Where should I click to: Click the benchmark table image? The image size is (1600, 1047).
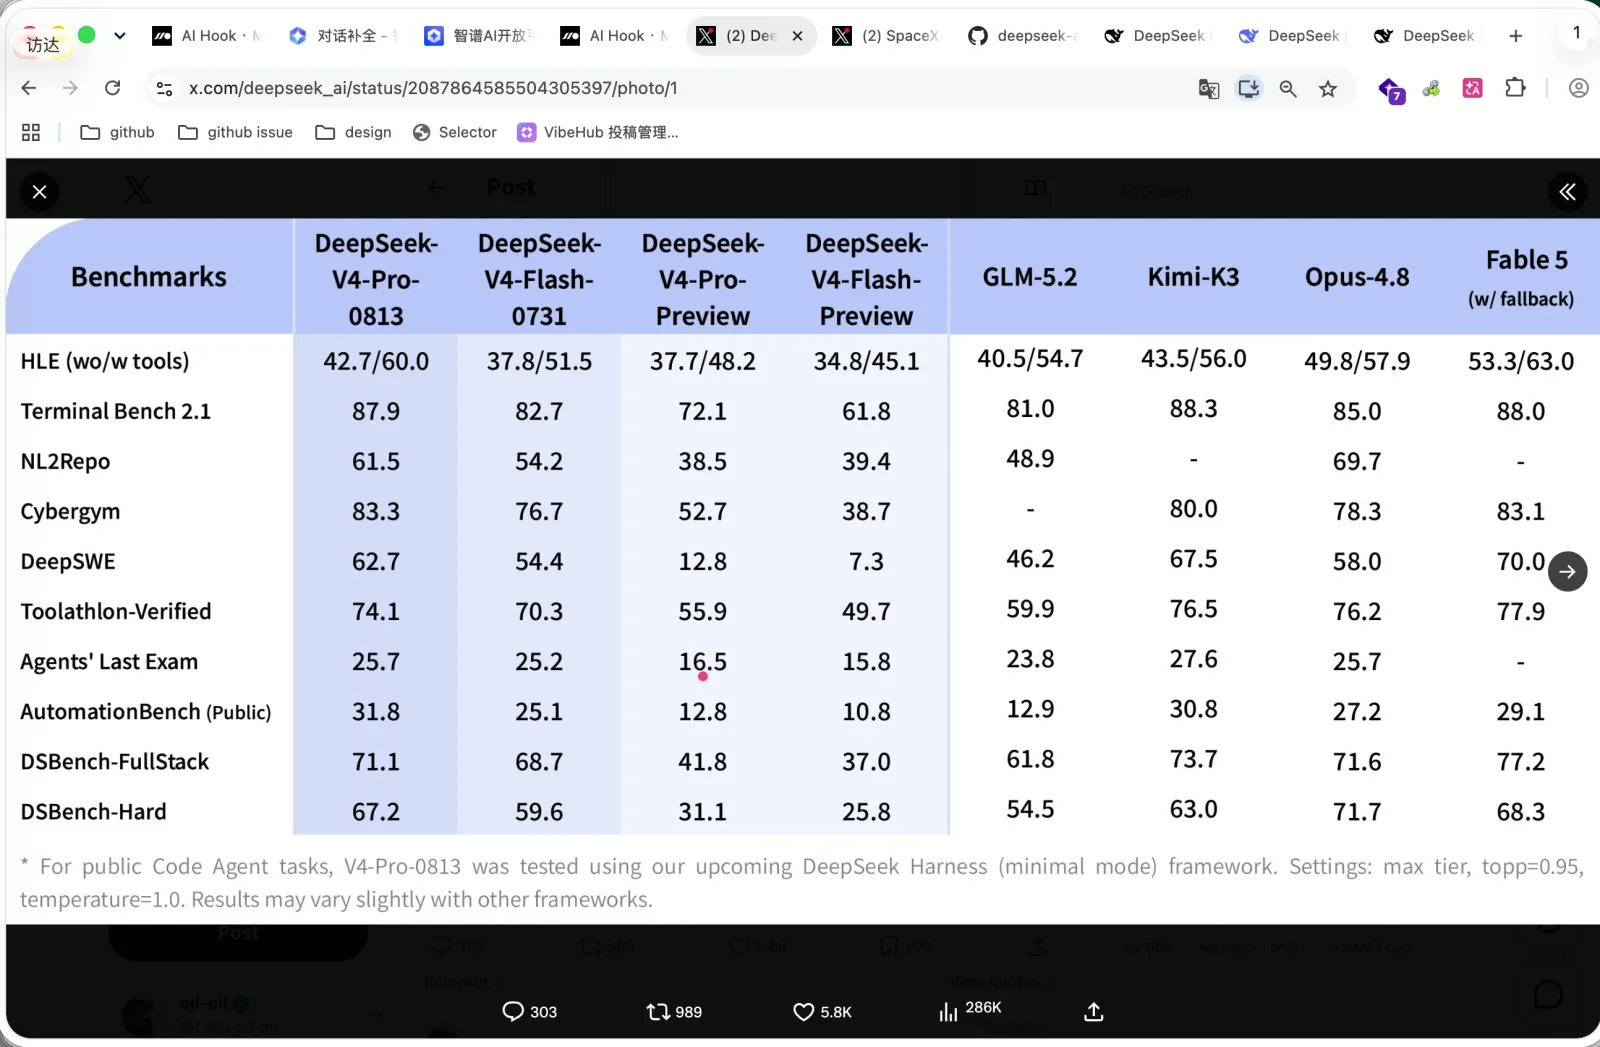(x=803, y=571)
